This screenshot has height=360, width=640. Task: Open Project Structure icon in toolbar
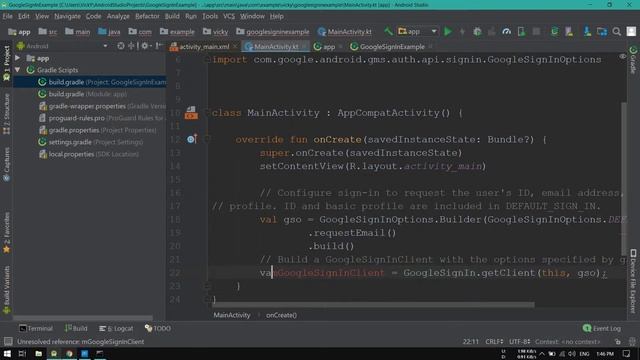tap(602, 31)
